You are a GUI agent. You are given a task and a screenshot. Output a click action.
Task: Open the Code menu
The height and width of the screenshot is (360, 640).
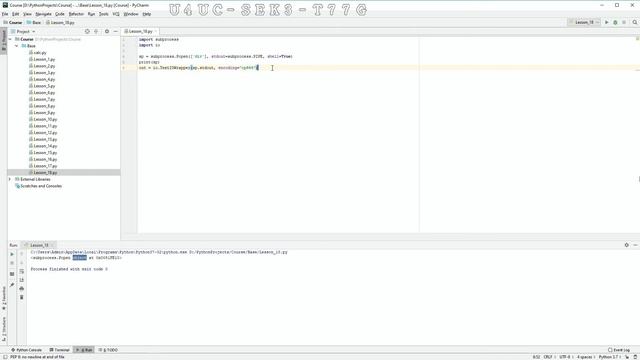[x=60, y=14]
